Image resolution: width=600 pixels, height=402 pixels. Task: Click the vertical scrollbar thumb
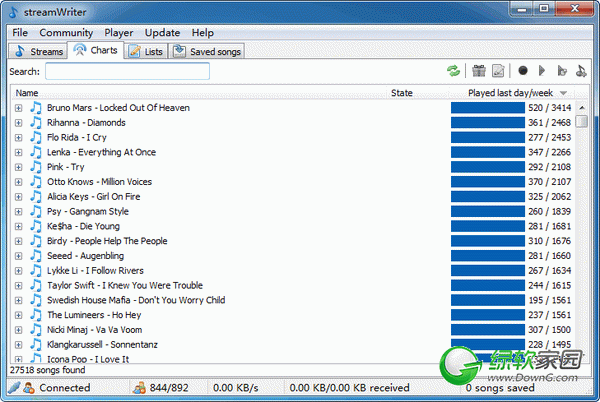coord(582,122)
